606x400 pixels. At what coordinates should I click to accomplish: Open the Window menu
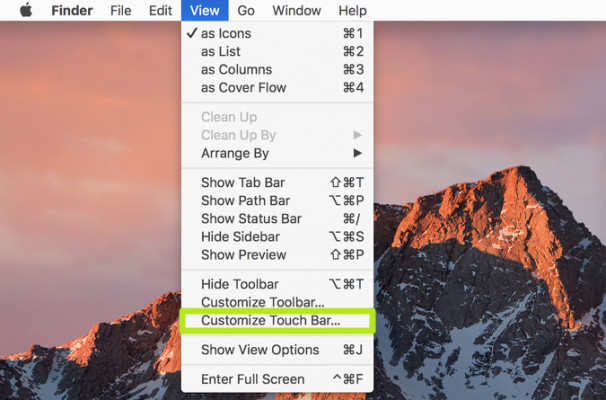pos(297,10)
